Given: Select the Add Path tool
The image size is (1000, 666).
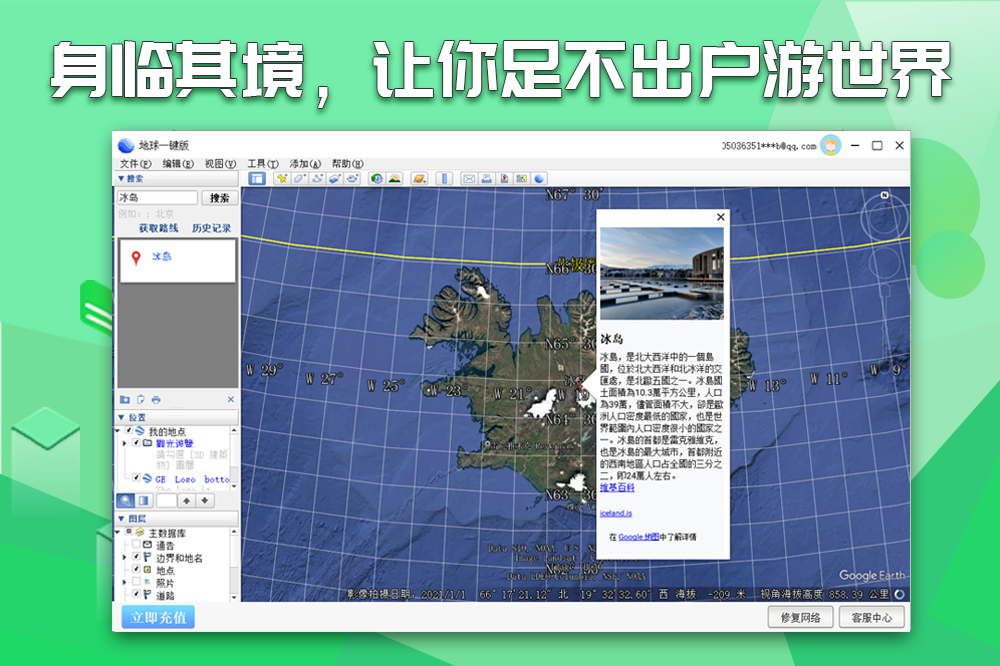Looking at the screenshot, I should coord(317,178).
